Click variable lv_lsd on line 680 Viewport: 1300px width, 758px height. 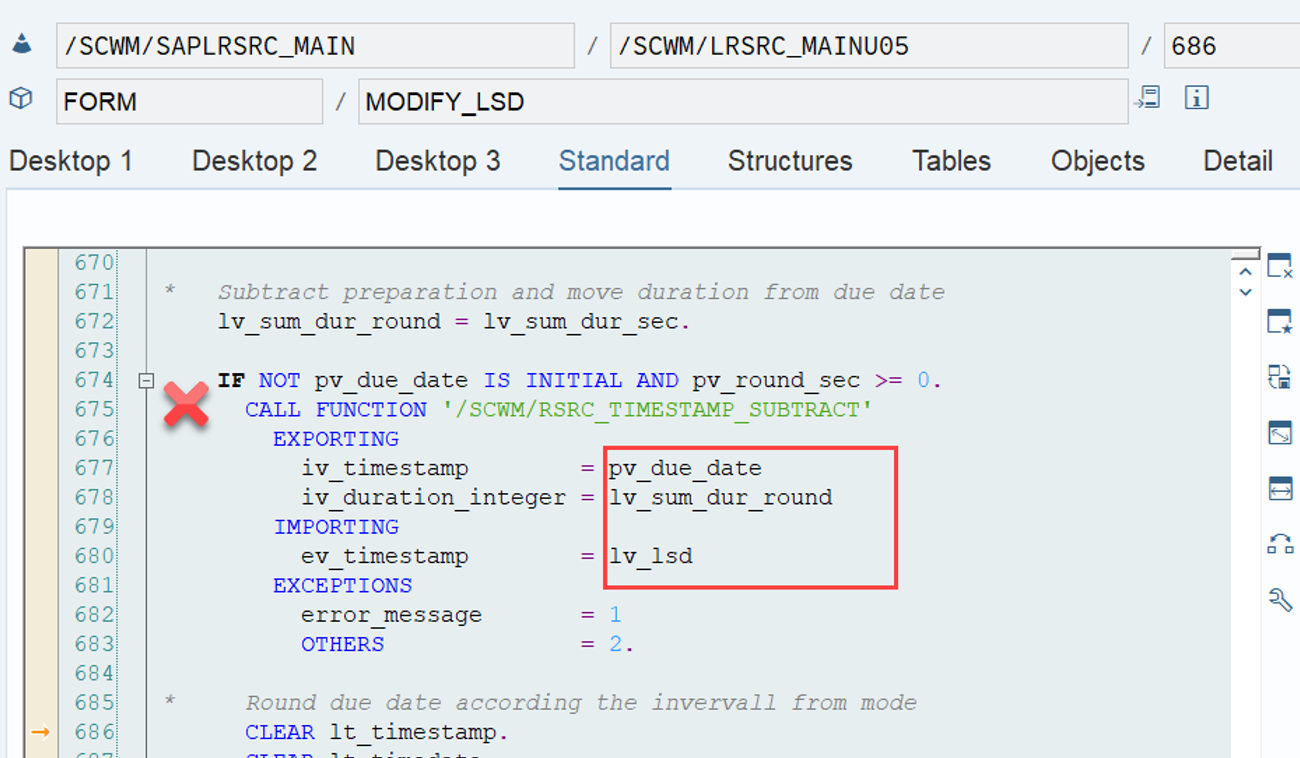[650, 556]
